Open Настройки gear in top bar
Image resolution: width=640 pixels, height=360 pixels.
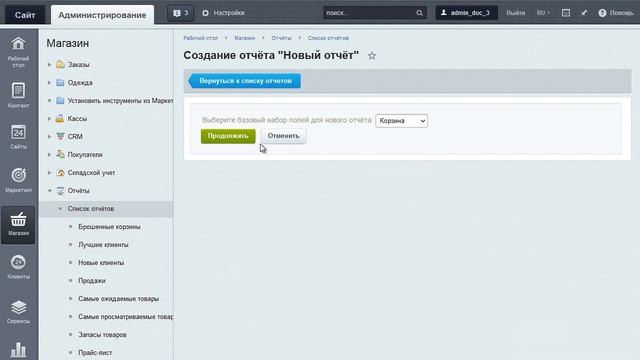223,13
